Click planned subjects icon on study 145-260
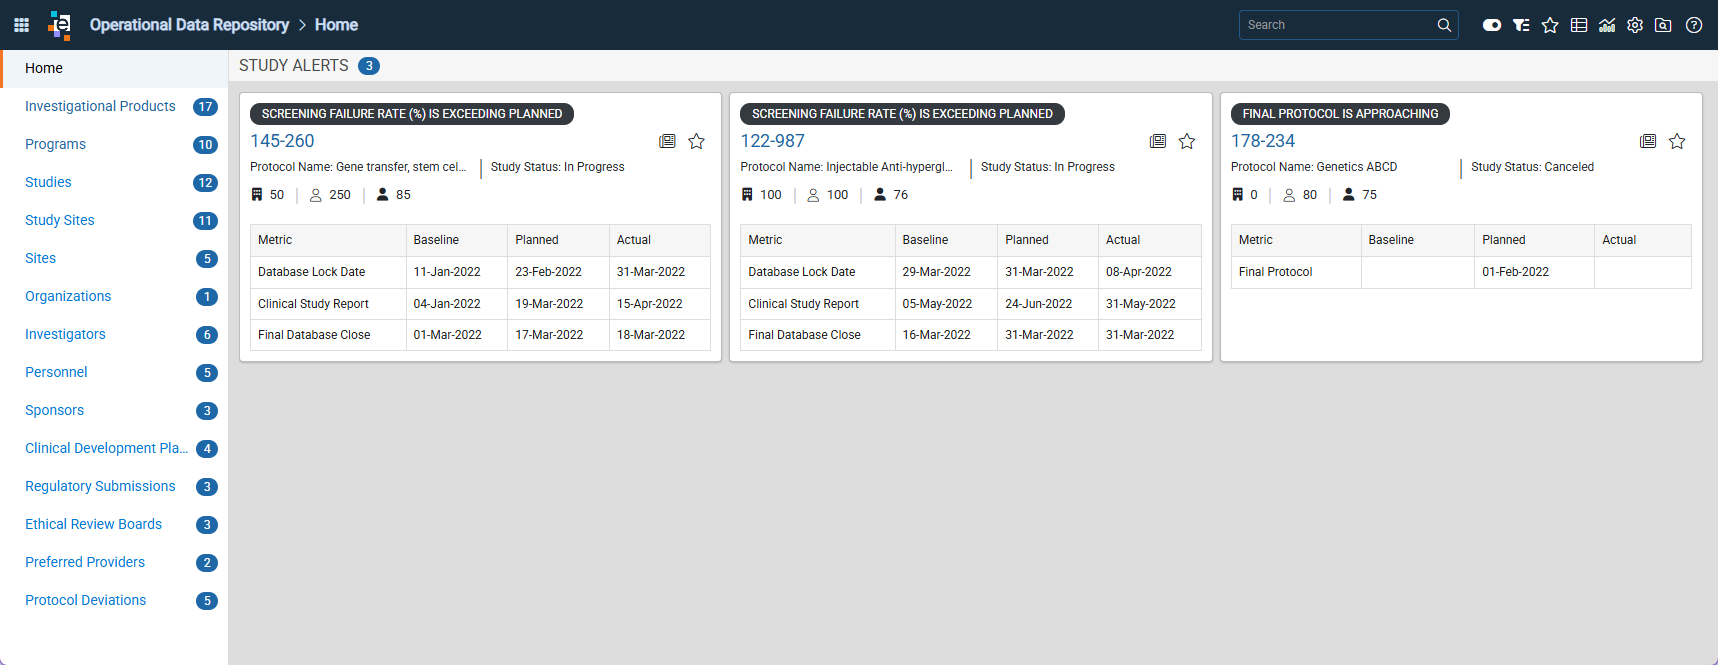This screenshot has width=1718, height=665. 316,195
